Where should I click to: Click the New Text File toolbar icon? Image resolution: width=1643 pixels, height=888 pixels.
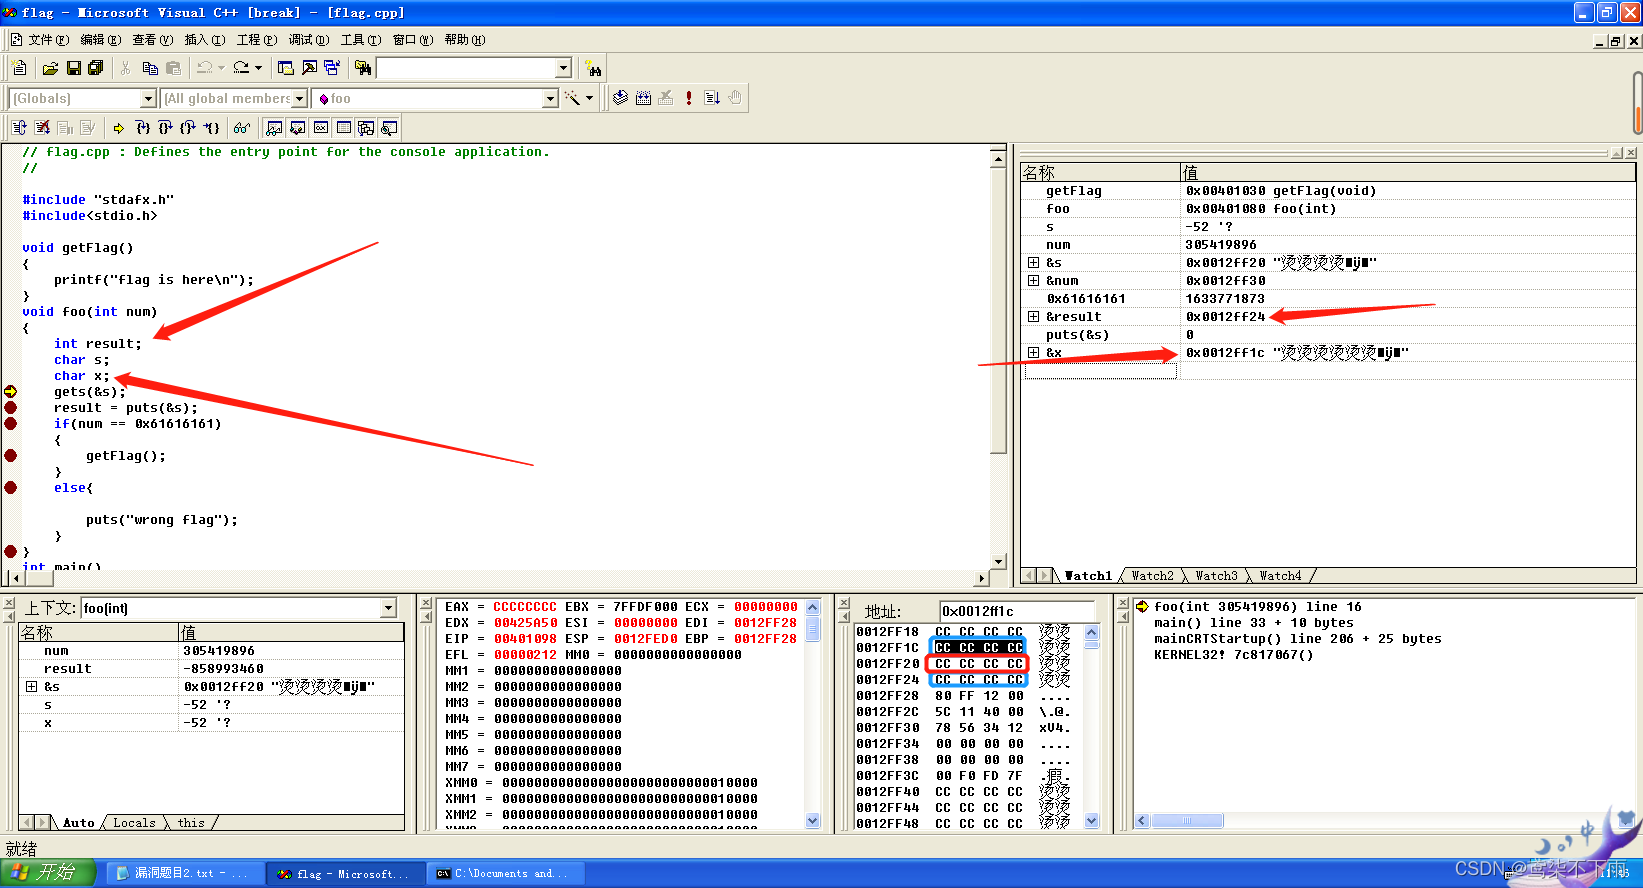19,68
